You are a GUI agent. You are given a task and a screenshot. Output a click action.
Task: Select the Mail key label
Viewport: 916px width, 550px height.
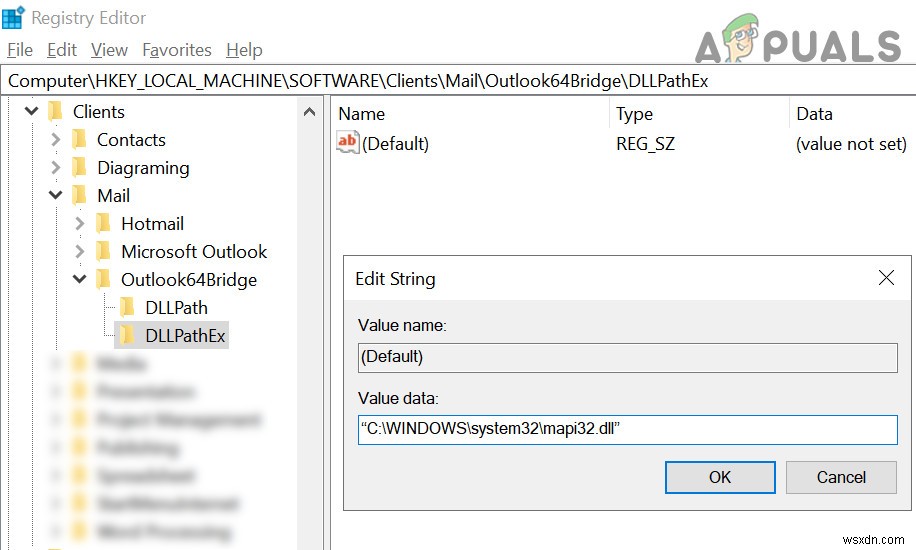coord(113,196)
